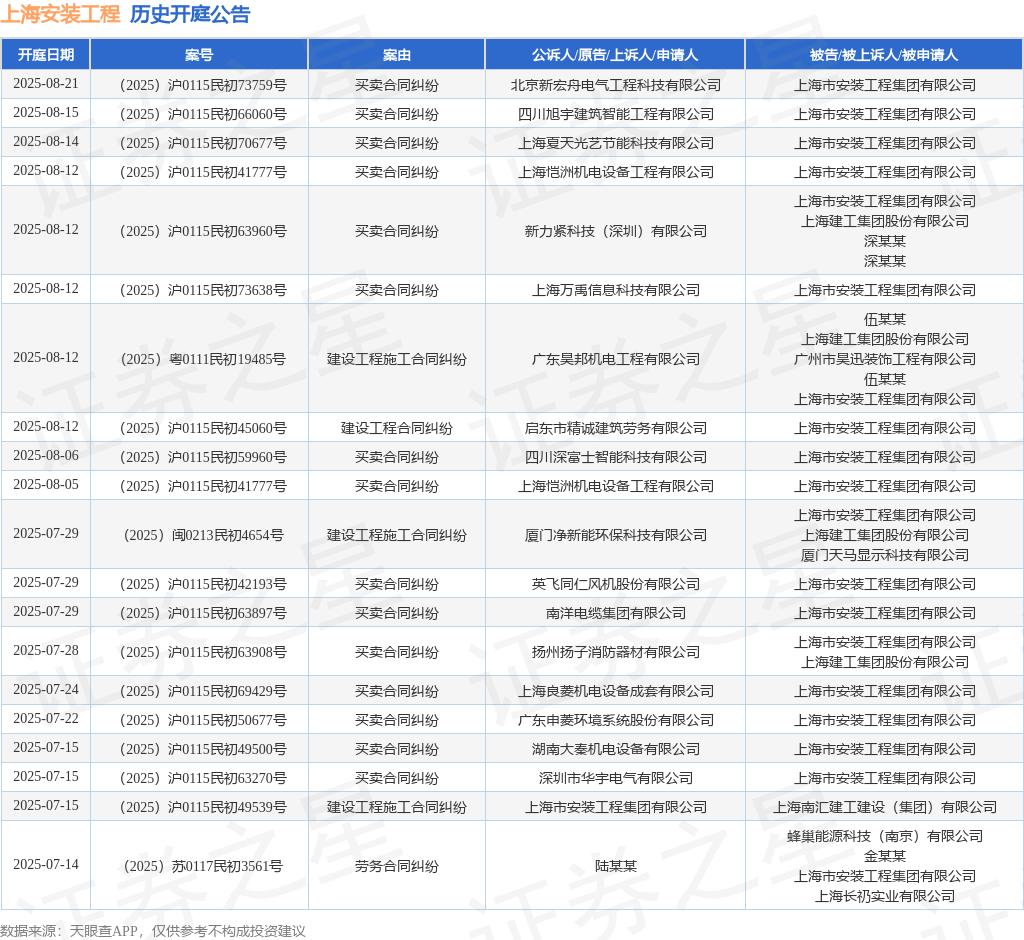The width and height of the screenshot is (1024, 940).
Task: Click plaintiff 英飞同仁风机股份有限公司
Action: click(x=615, y=583)
